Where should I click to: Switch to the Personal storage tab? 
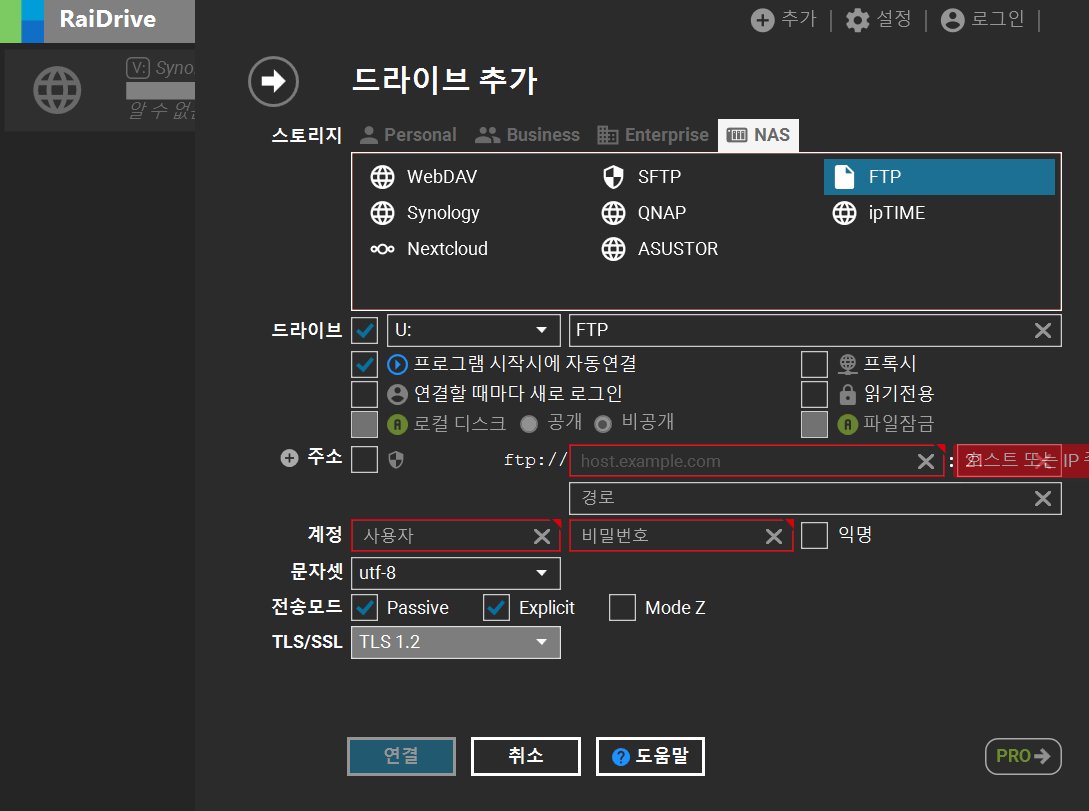[x=408, y=135]
